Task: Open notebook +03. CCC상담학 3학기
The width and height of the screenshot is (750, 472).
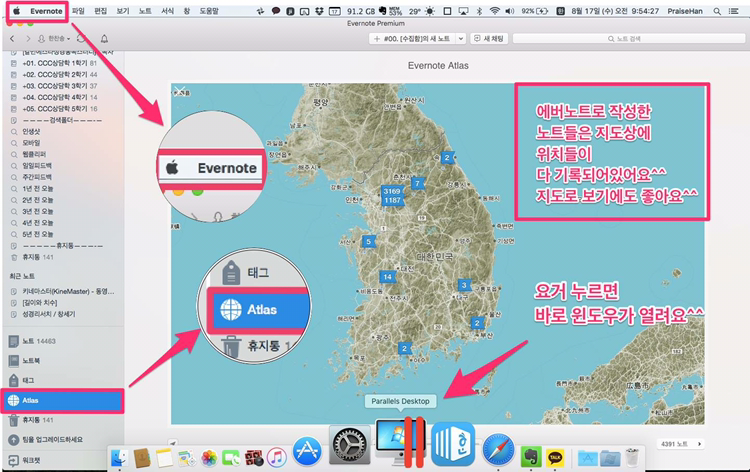Action: pos(62,86)
